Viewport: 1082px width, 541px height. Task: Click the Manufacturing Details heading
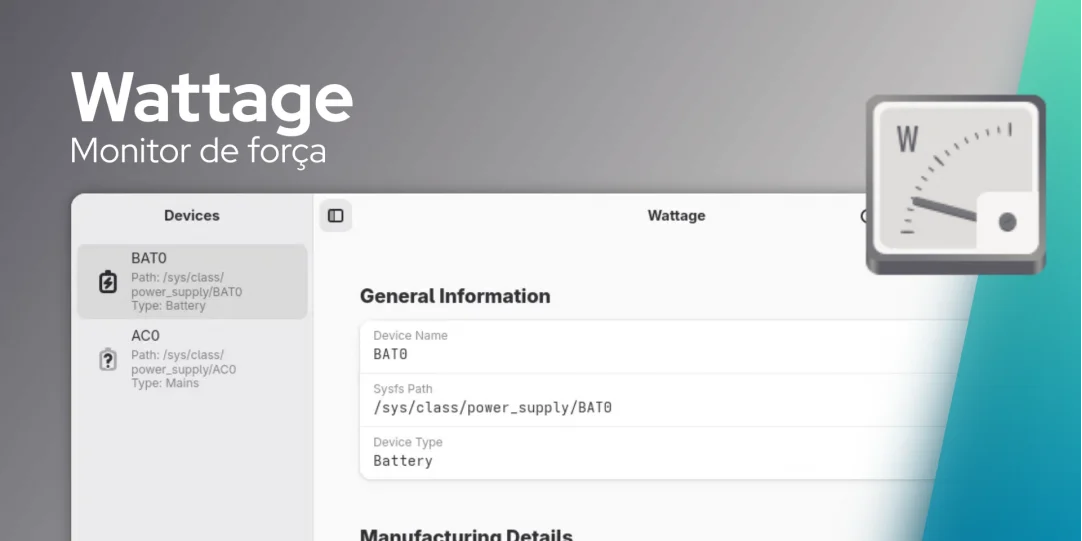click(466, 535)
